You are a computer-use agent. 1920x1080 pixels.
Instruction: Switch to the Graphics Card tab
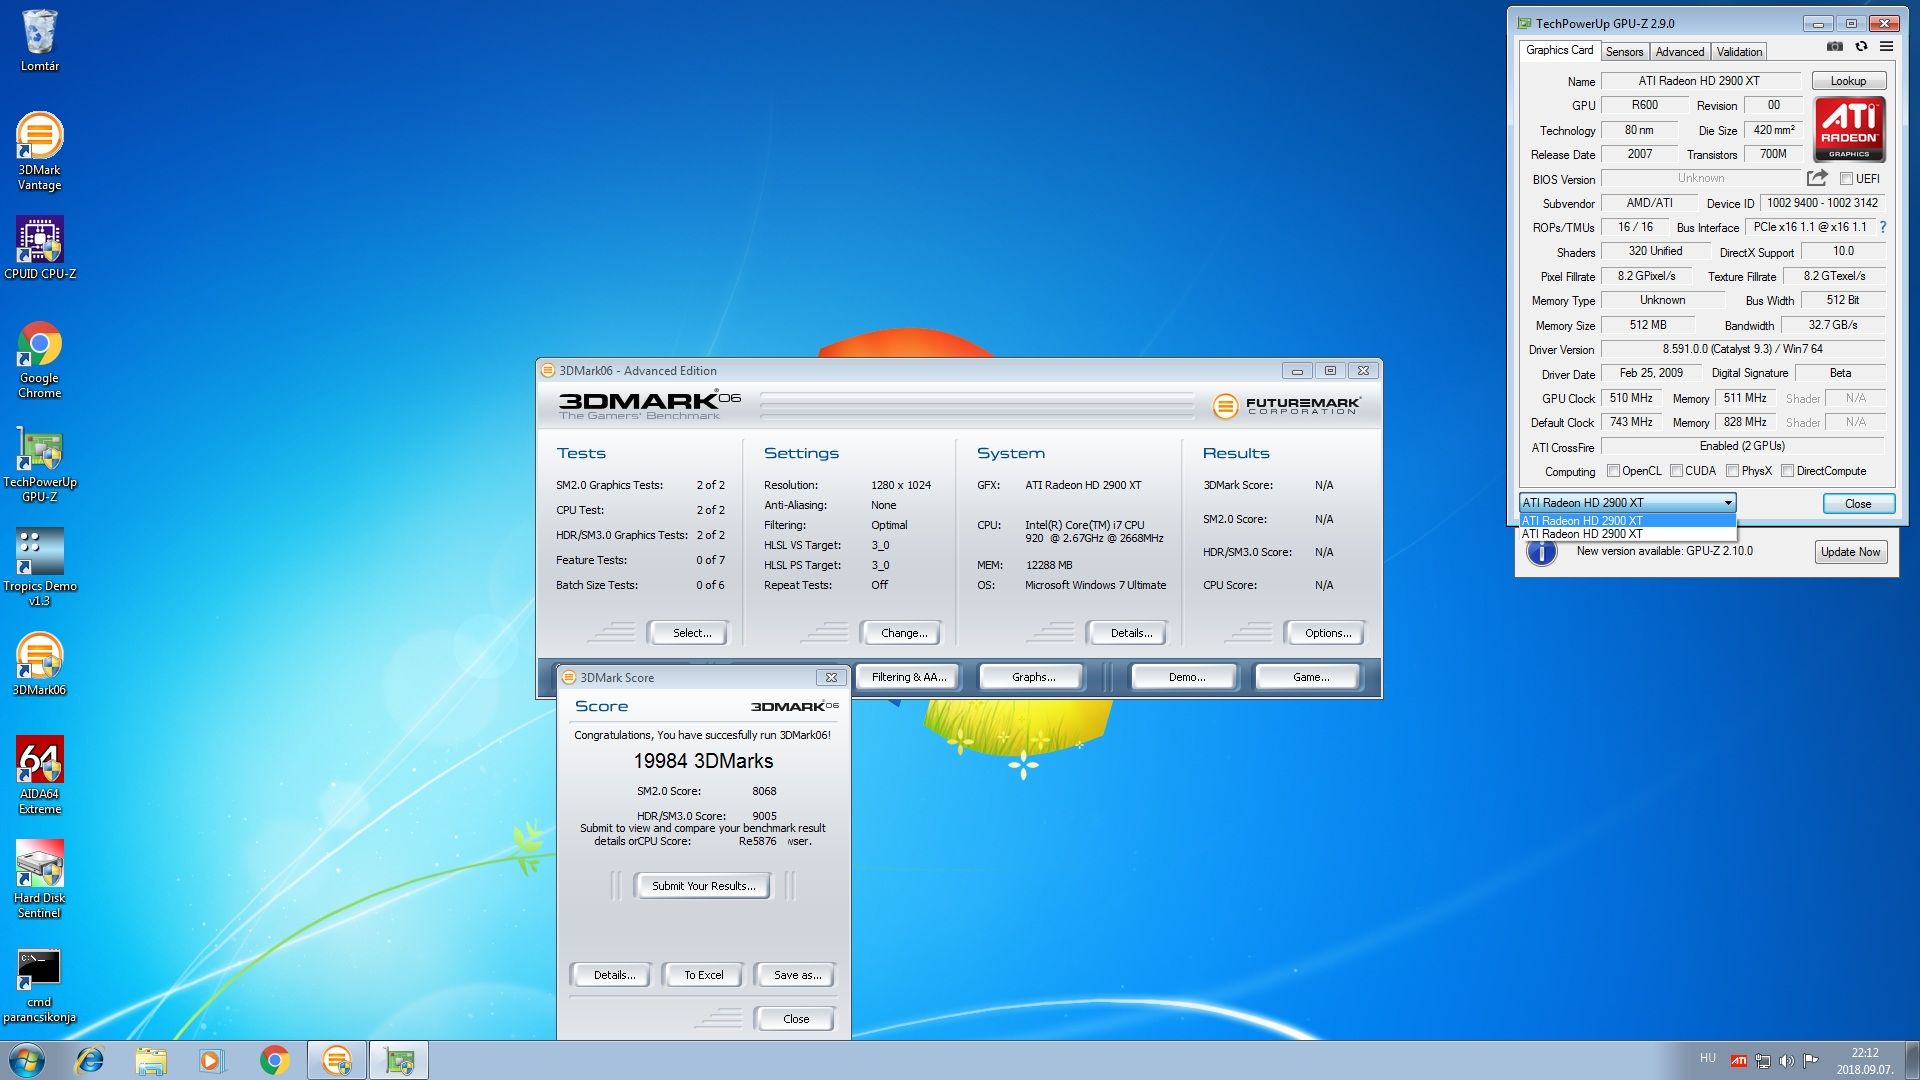coord(1559,50)
